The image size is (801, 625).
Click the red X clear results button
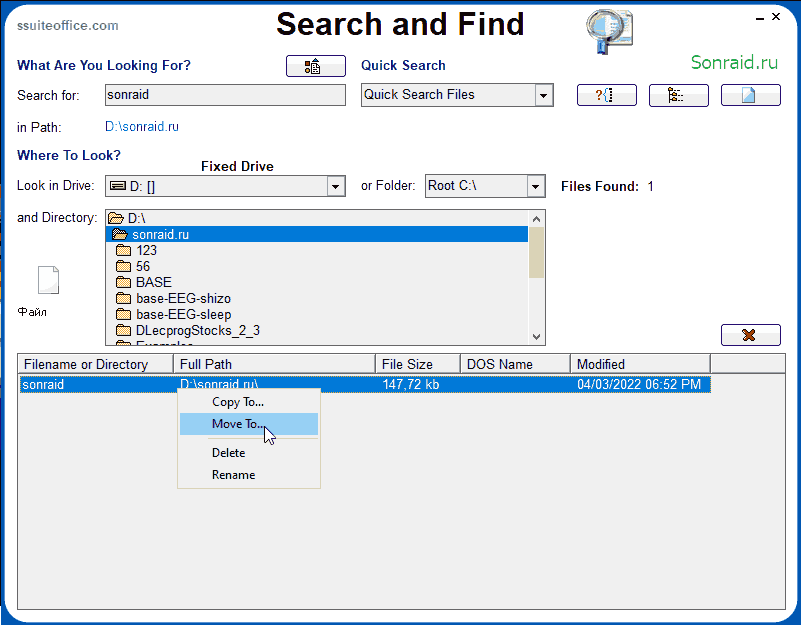[750, 335]
